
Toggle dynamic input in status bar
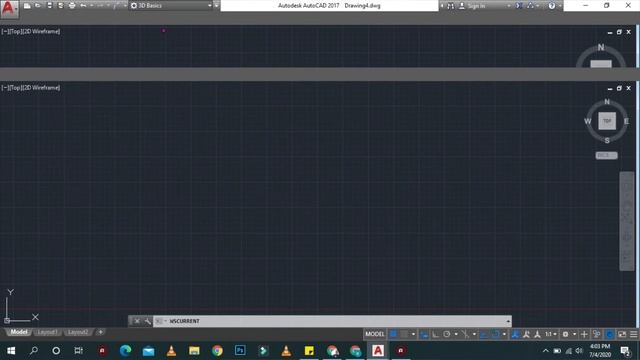pos(424,334)
